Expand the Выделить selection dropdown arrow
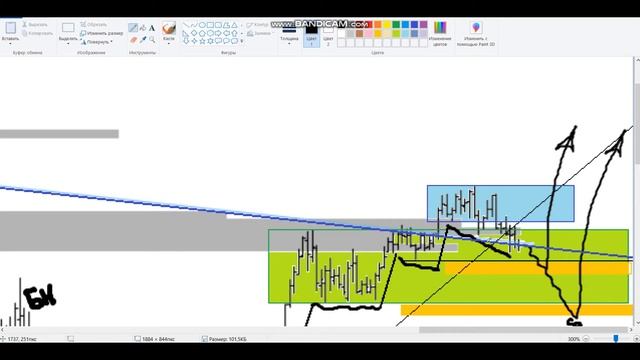The image size is (640, 360). (x=68, y=44)
